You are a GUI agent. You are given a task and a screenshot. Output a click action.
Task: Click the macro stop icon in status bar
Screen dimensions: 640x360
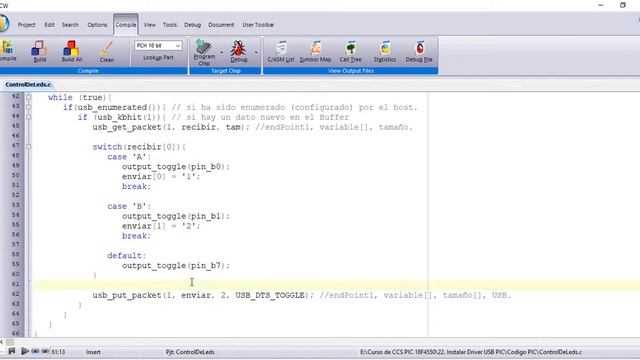(45, 351)
